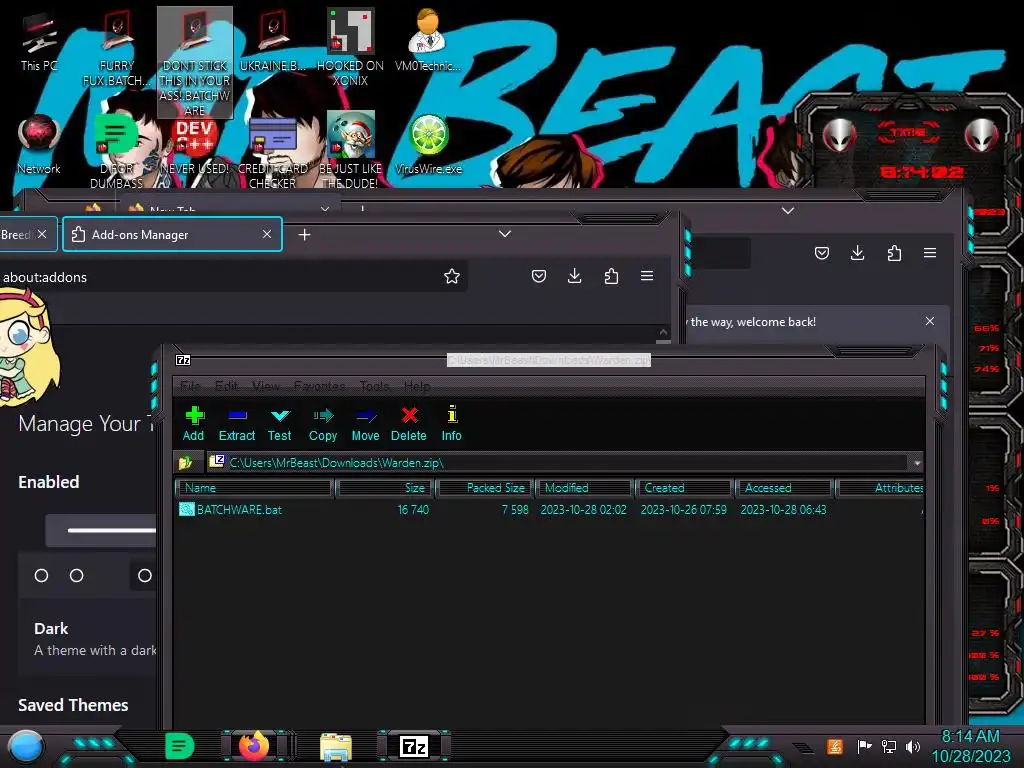Open Help menu in 7-Zip
Viewport: 1024px width, 768px height.
(x=417, y=386)
